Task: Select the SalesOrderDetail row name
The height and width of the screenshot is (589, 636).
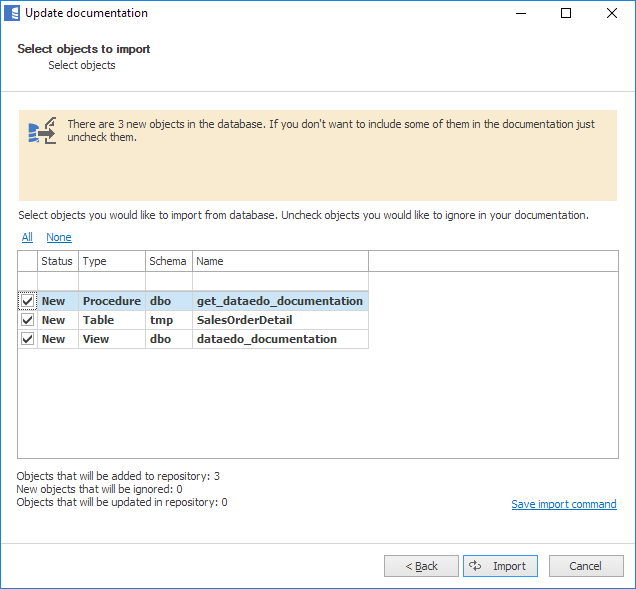Action: coord(244,320)
